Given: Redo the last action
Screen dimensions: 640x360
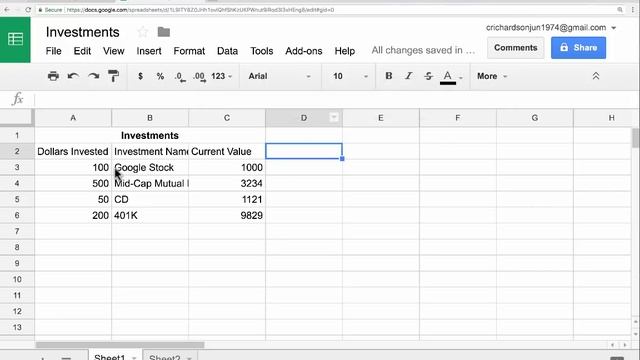Looking at the screenshot, I should 93,76.
